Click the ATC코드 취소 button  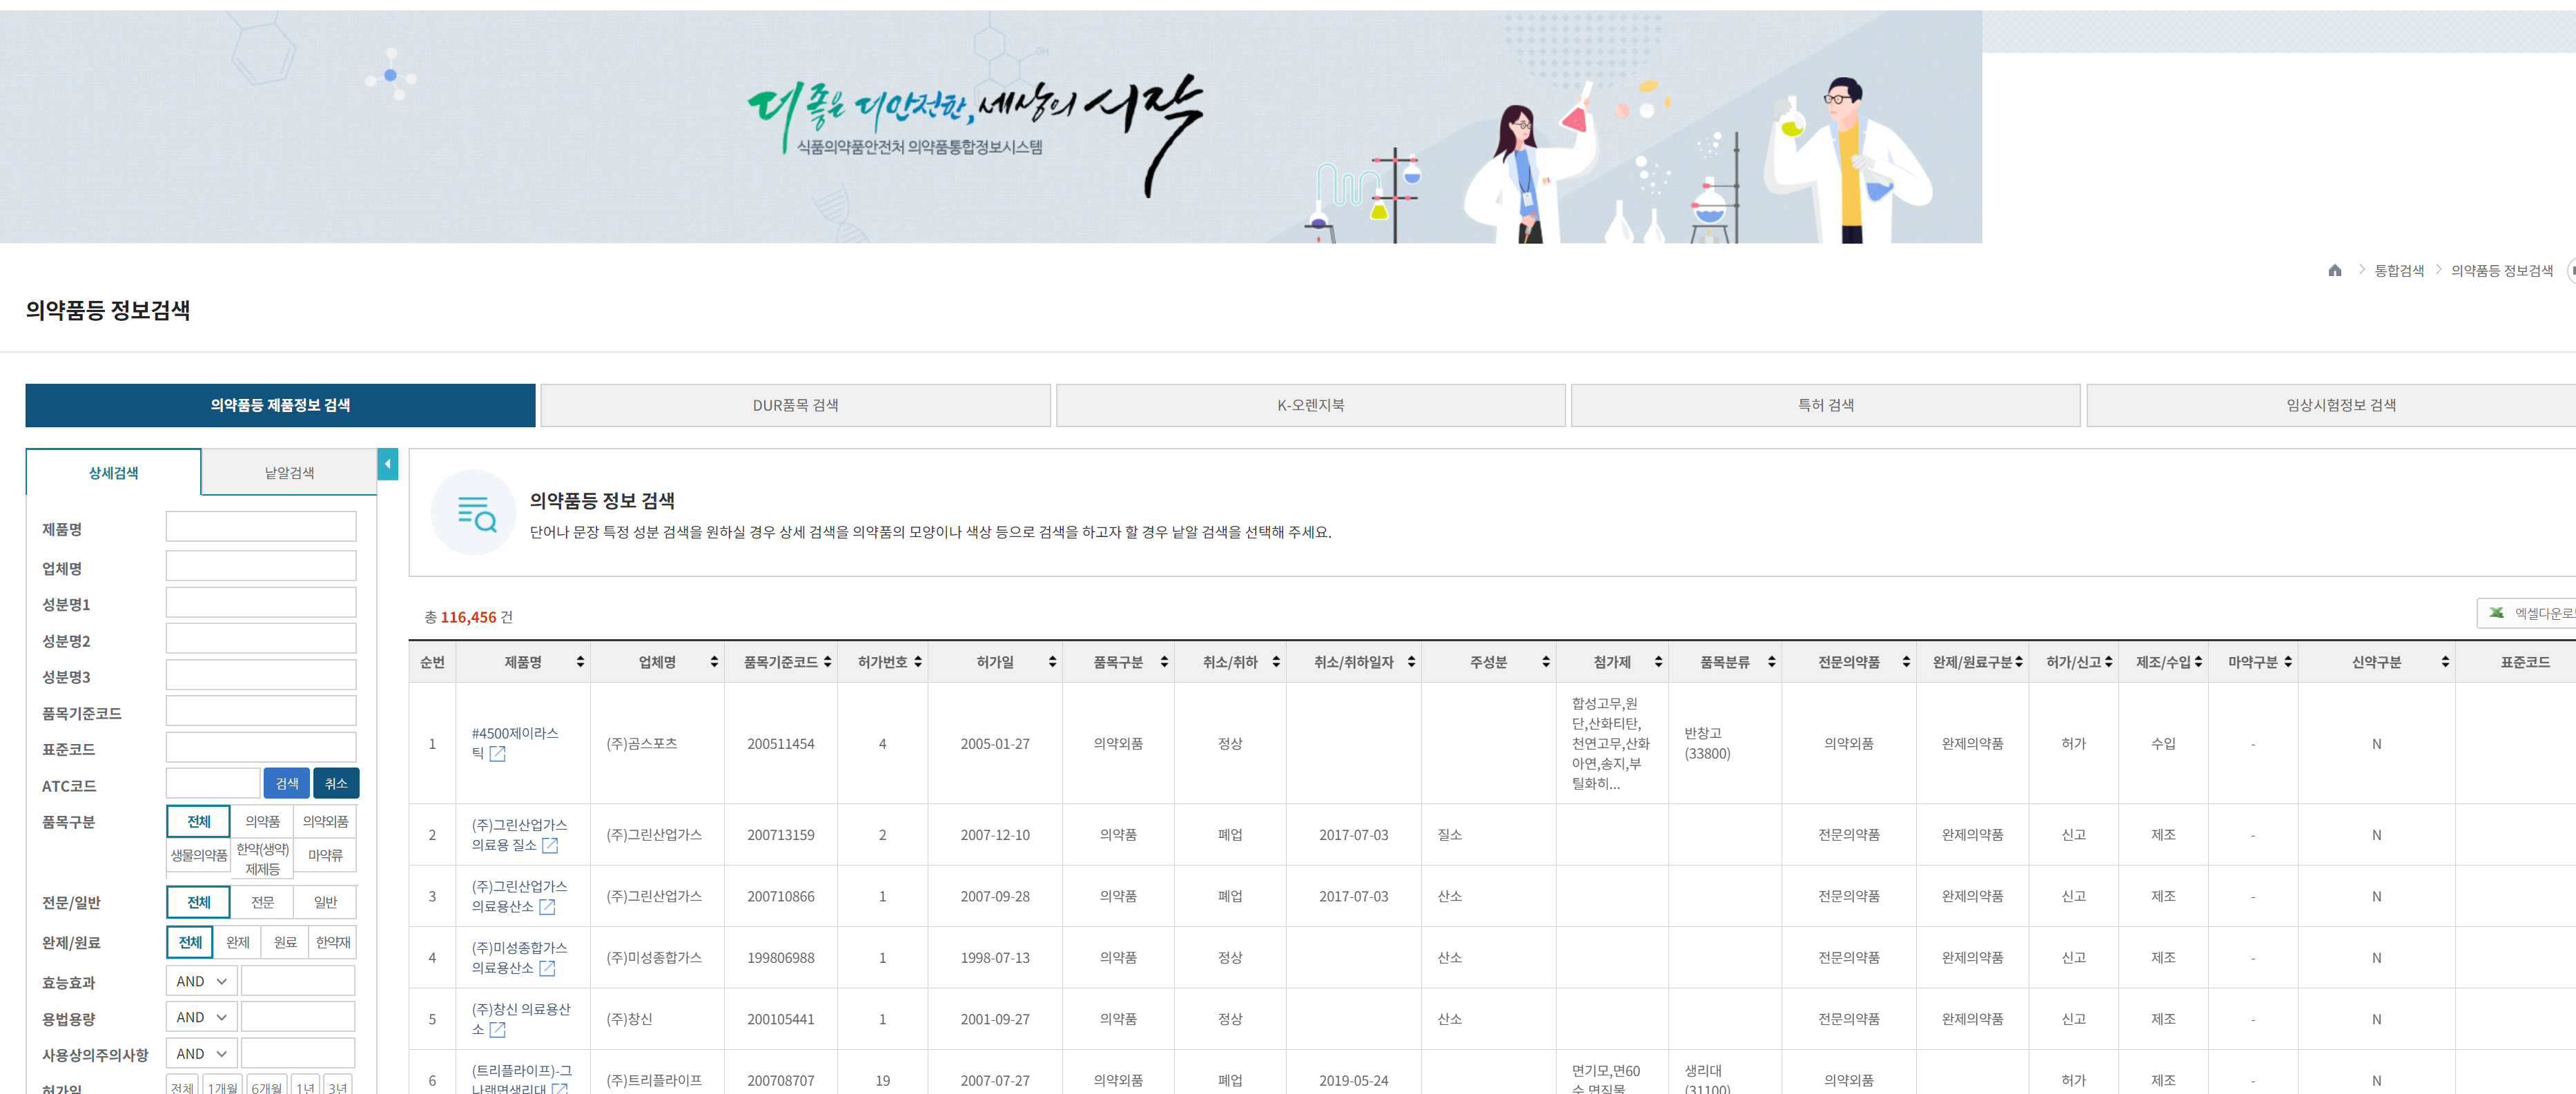click(336, 783)
